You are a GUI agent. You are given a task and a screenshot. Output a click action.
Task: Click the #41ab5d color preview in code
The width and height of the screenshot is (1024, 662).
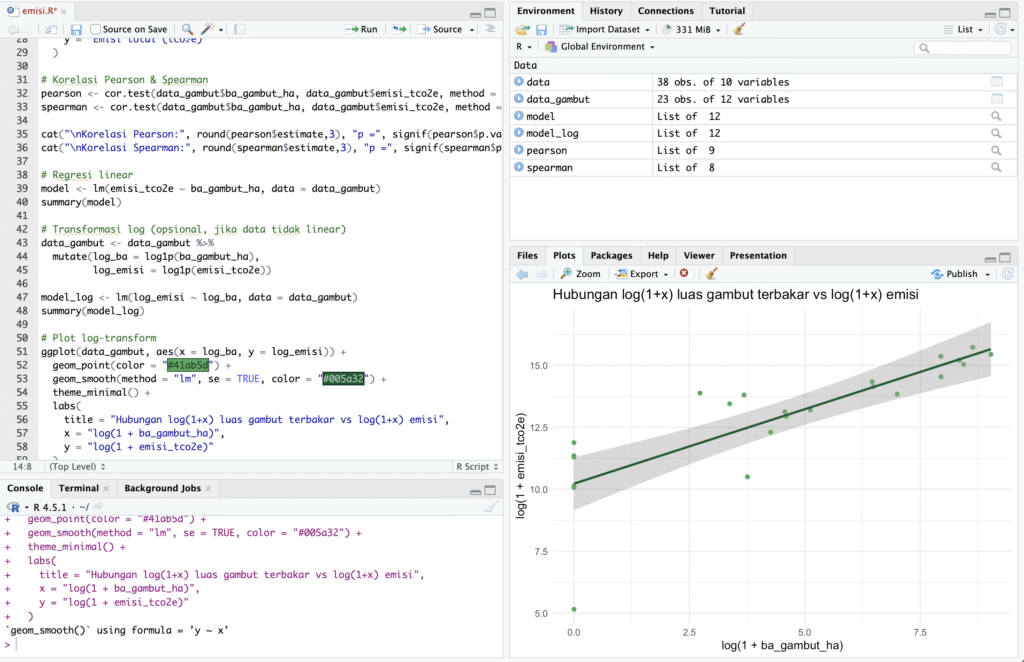(x=186, y=366)
